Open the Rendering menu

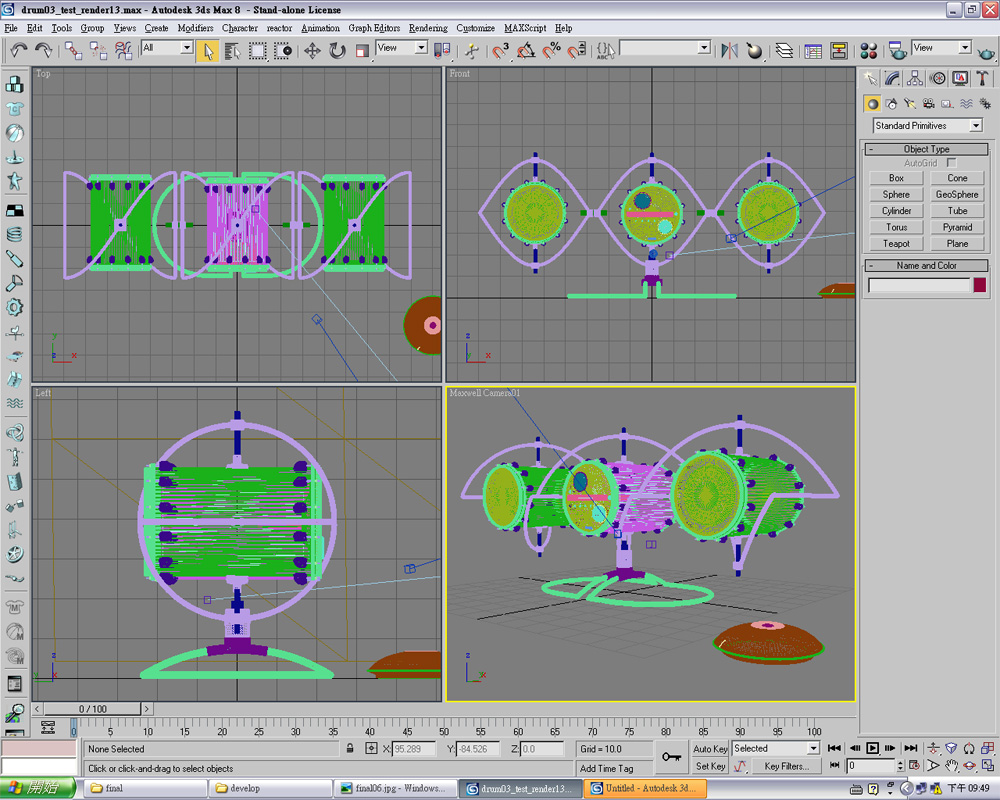(x=428, y=28)
